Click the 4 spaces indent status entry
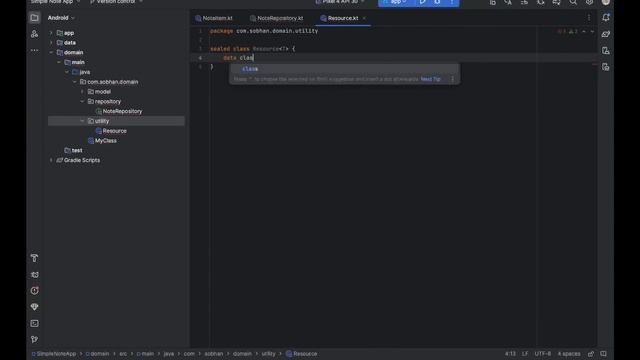 pyautogui.click(x=569, y=354)
